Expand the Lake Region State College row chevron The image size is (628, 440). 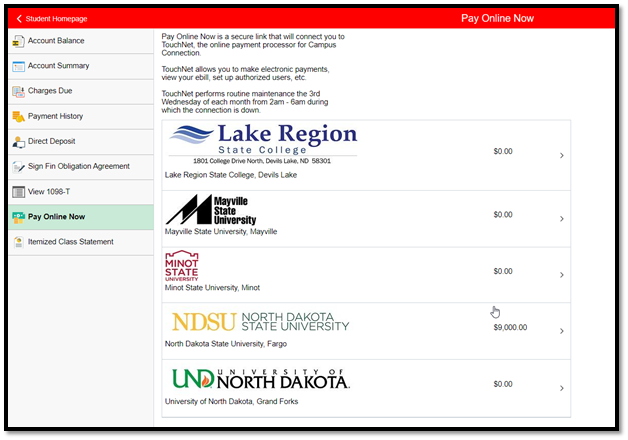pyautogui.click(x=562, y=155)
